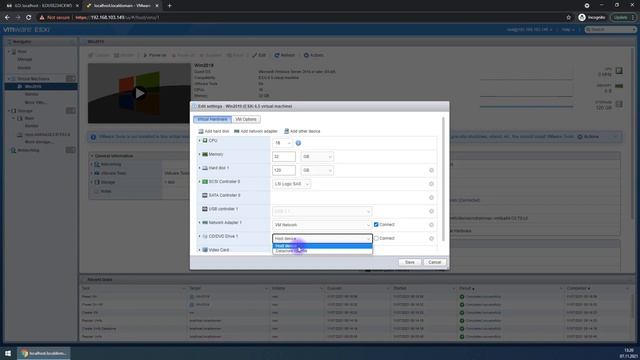This screenshot has height=360, width=640.
Task: Click the Edit pencil toolbar button
Action: (x=259, y=55)
